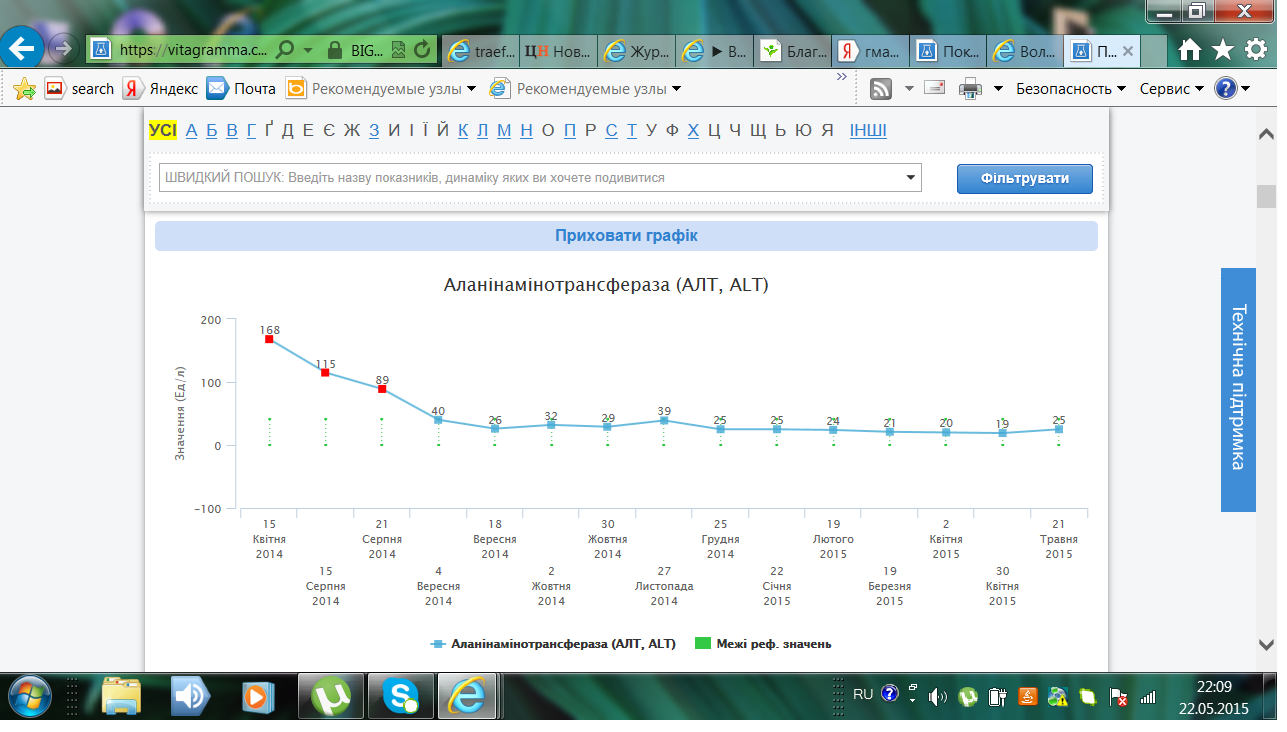
Task: Open the Яндекс favorite link
Action: pos(161,89)
